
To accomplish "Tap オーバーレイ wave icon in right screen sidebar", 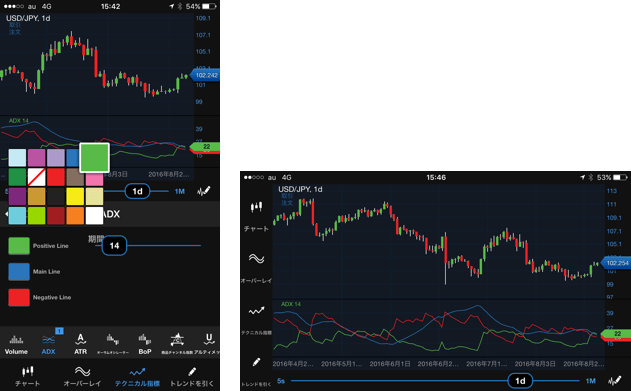I will (256, 258).
